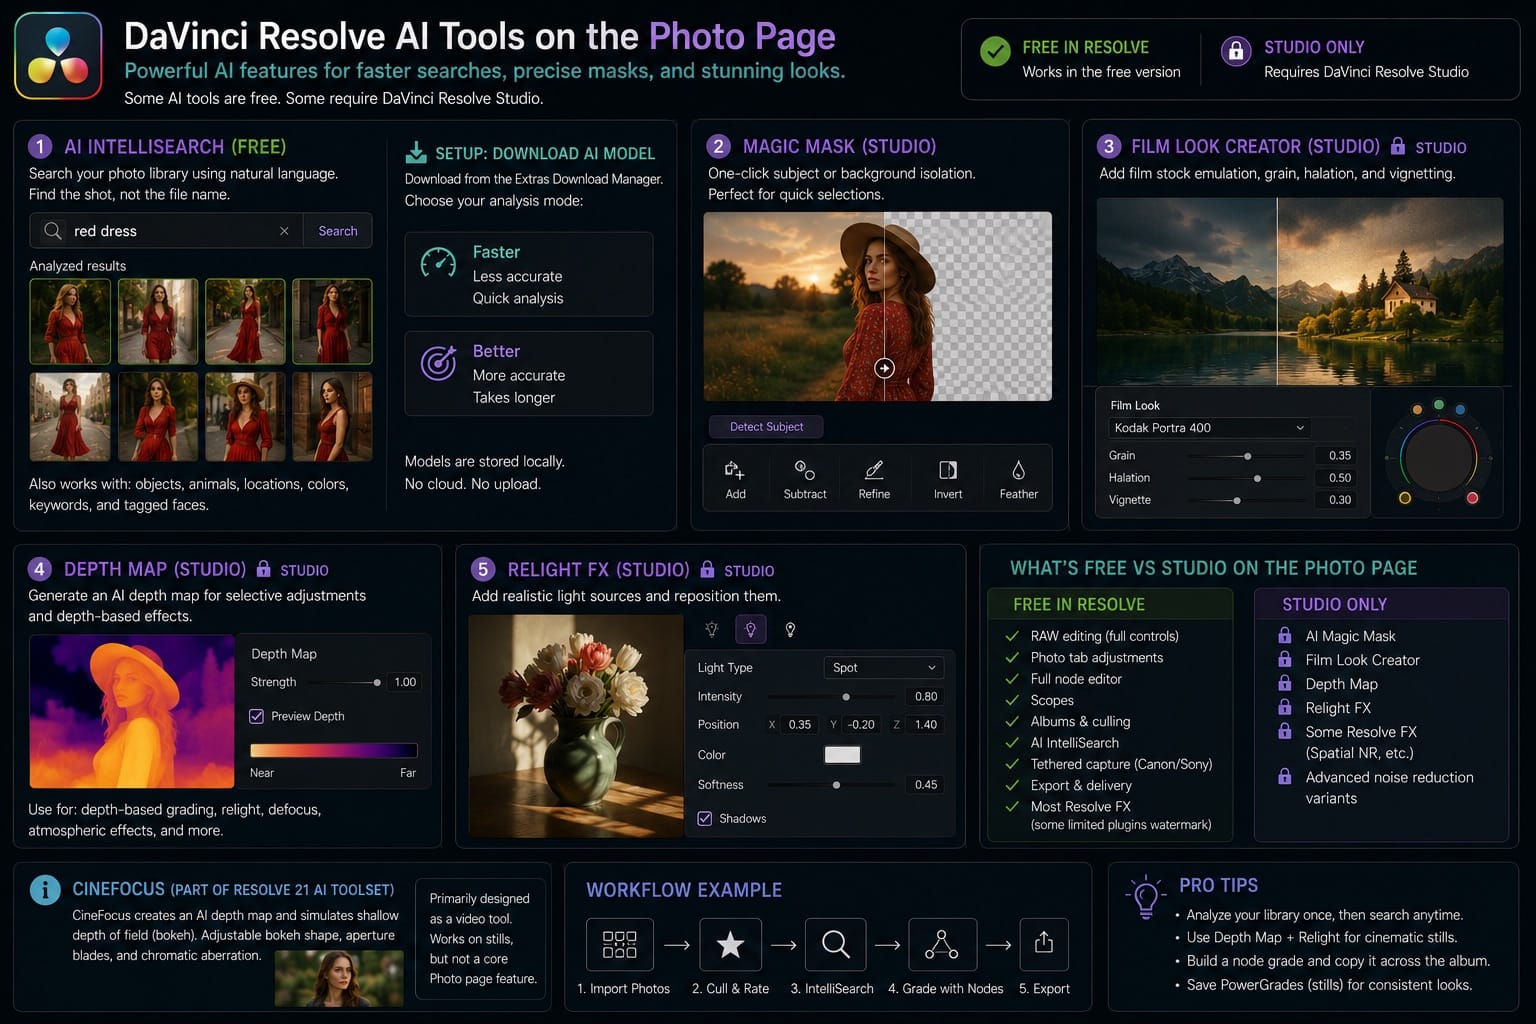Click the Magic Mask split handle arrow
Screen dimensions: 1536x1024
coord(885,368)
